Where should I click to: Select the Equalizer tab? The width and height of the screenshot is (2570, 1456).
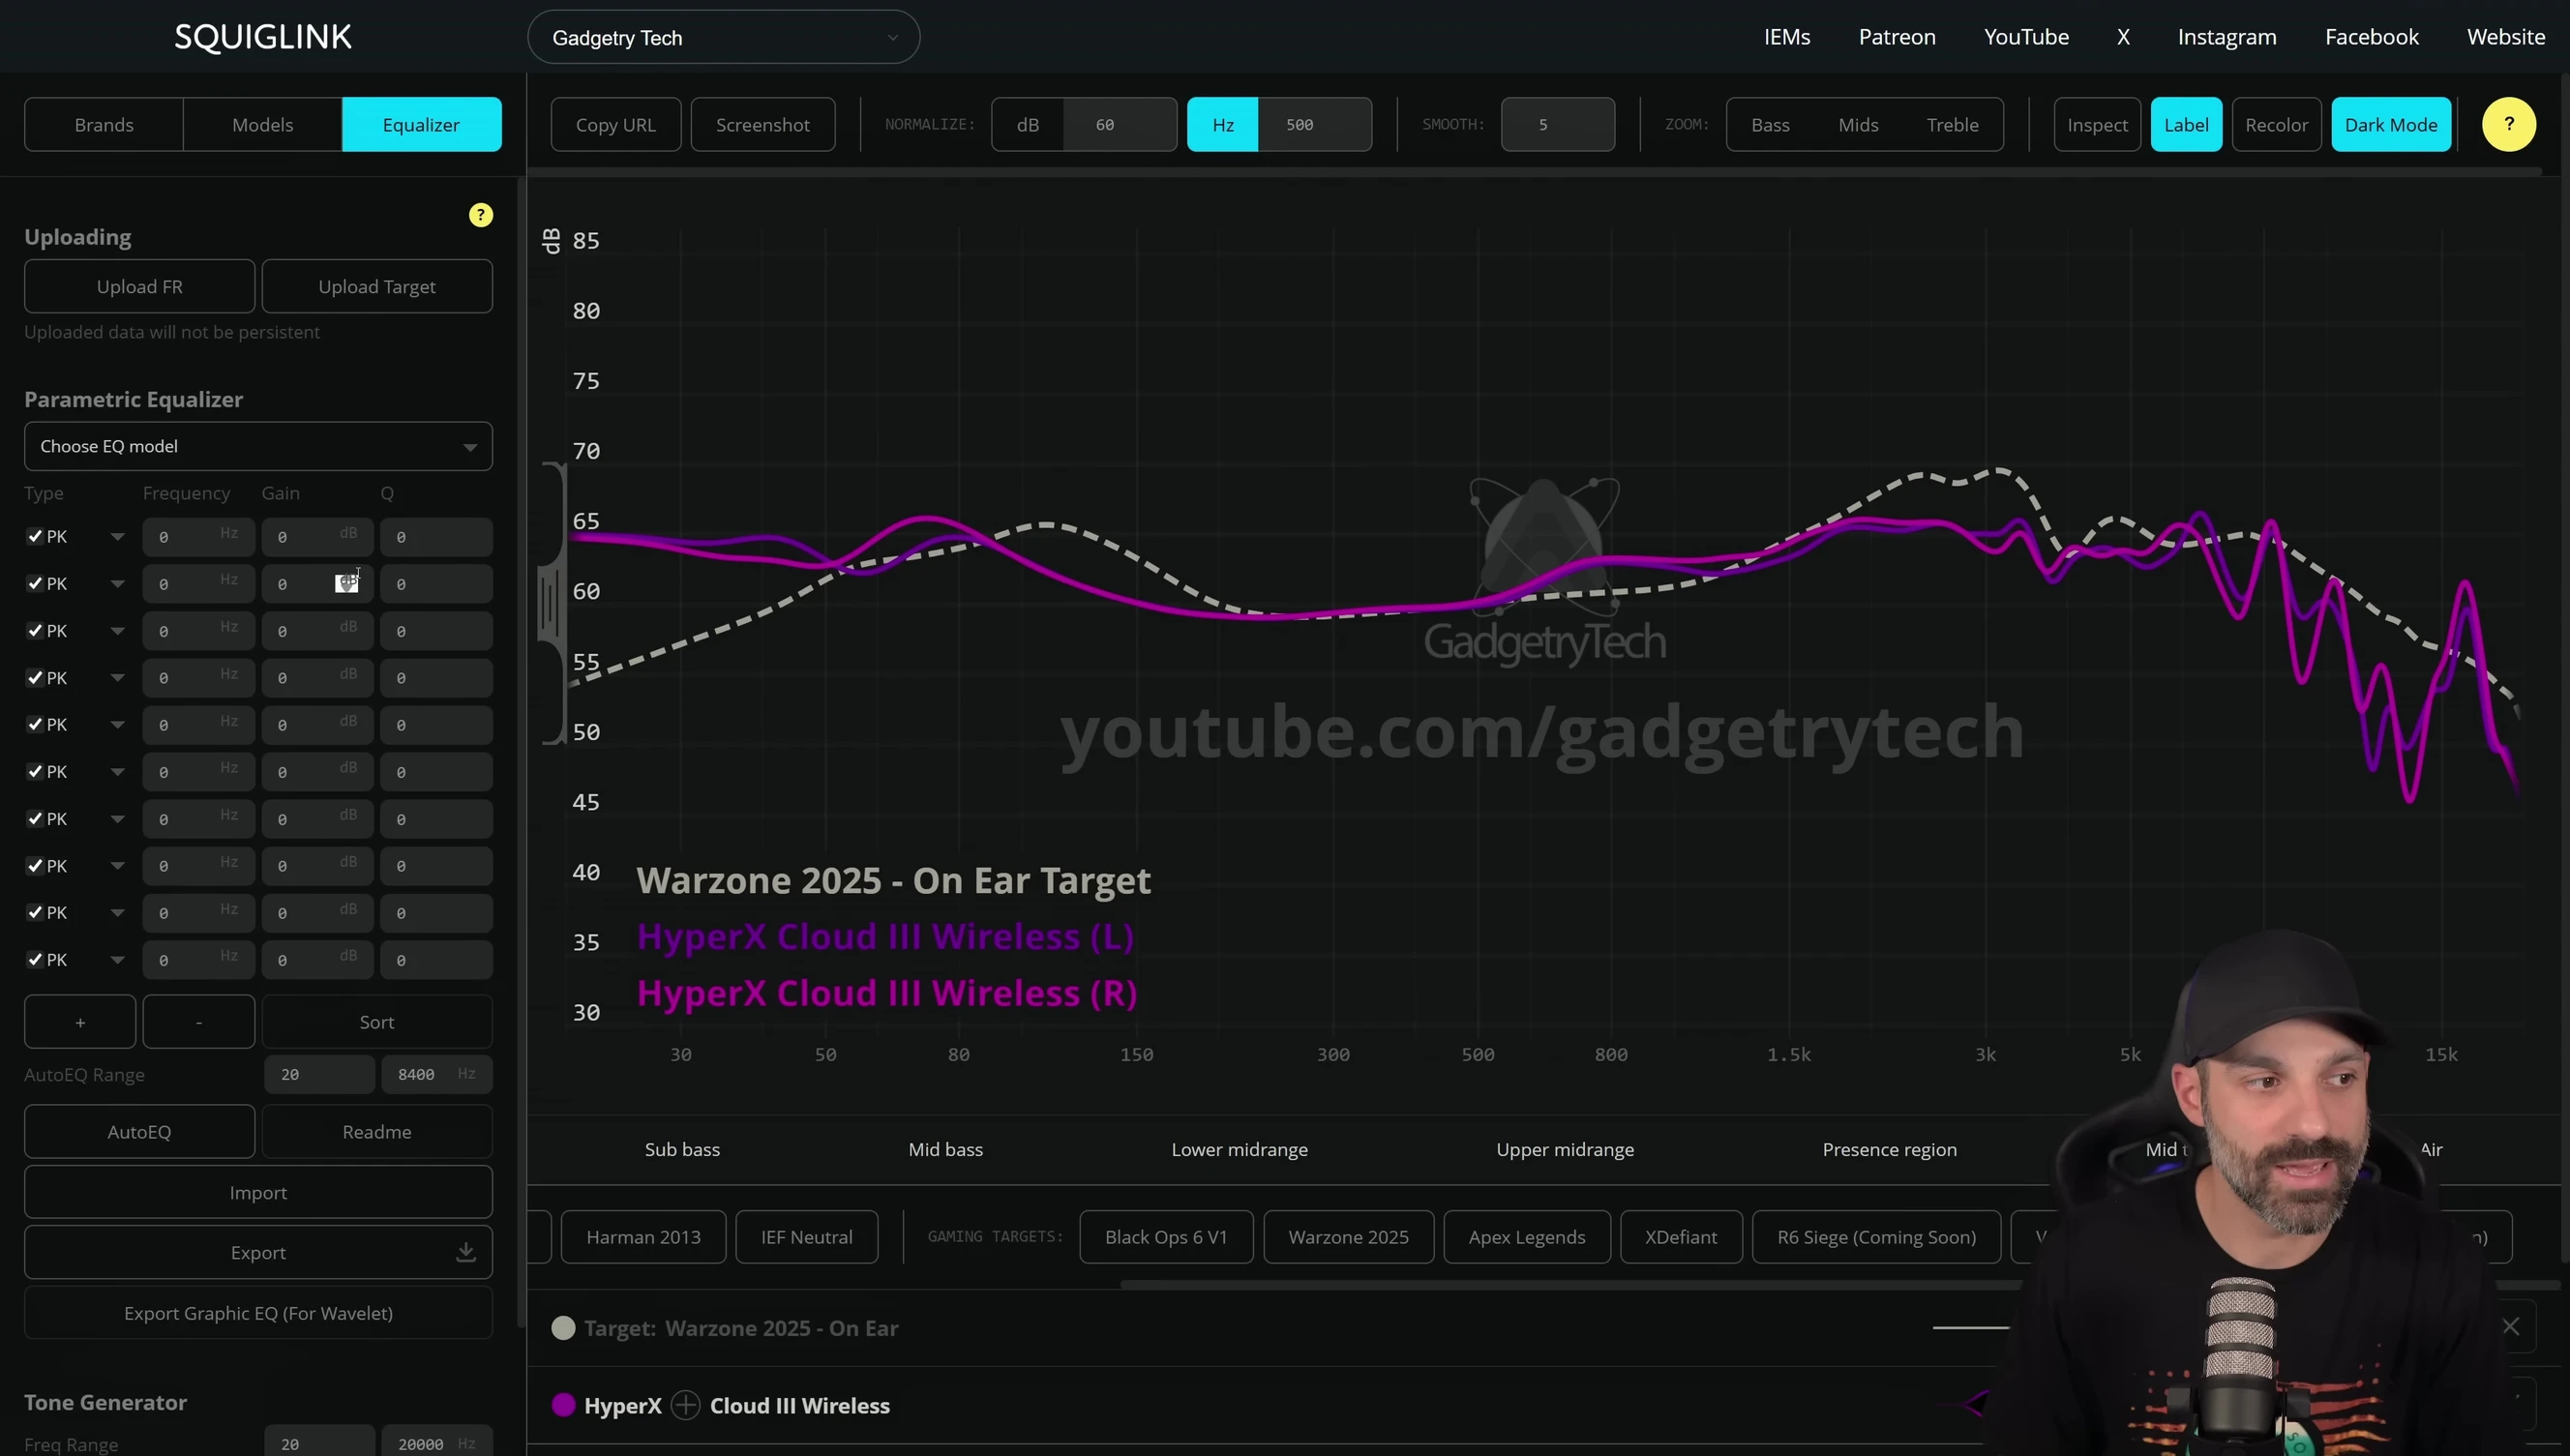point(421,124)
